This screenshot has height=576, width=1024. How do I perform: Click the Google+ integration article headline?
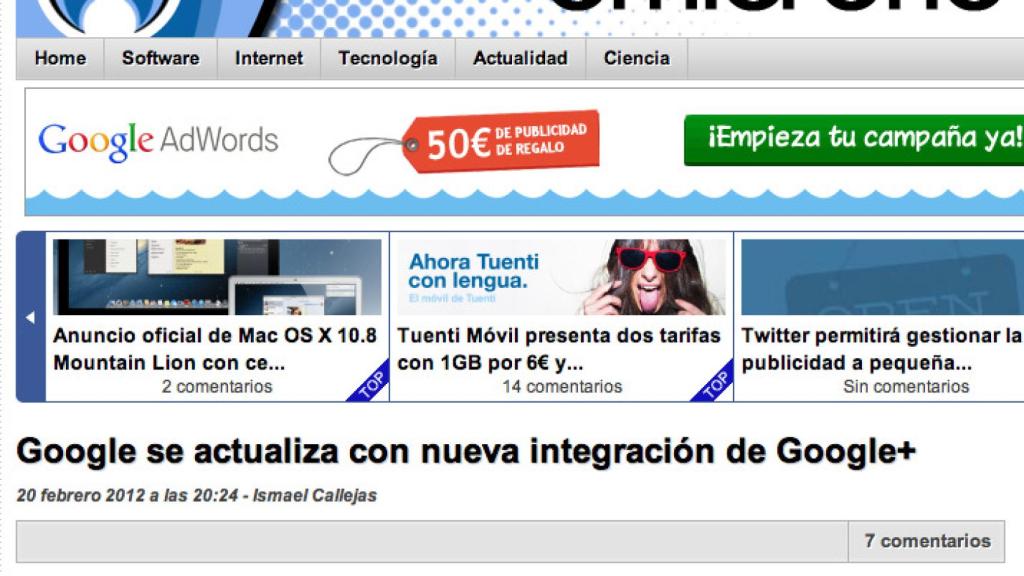click(466, 453)
